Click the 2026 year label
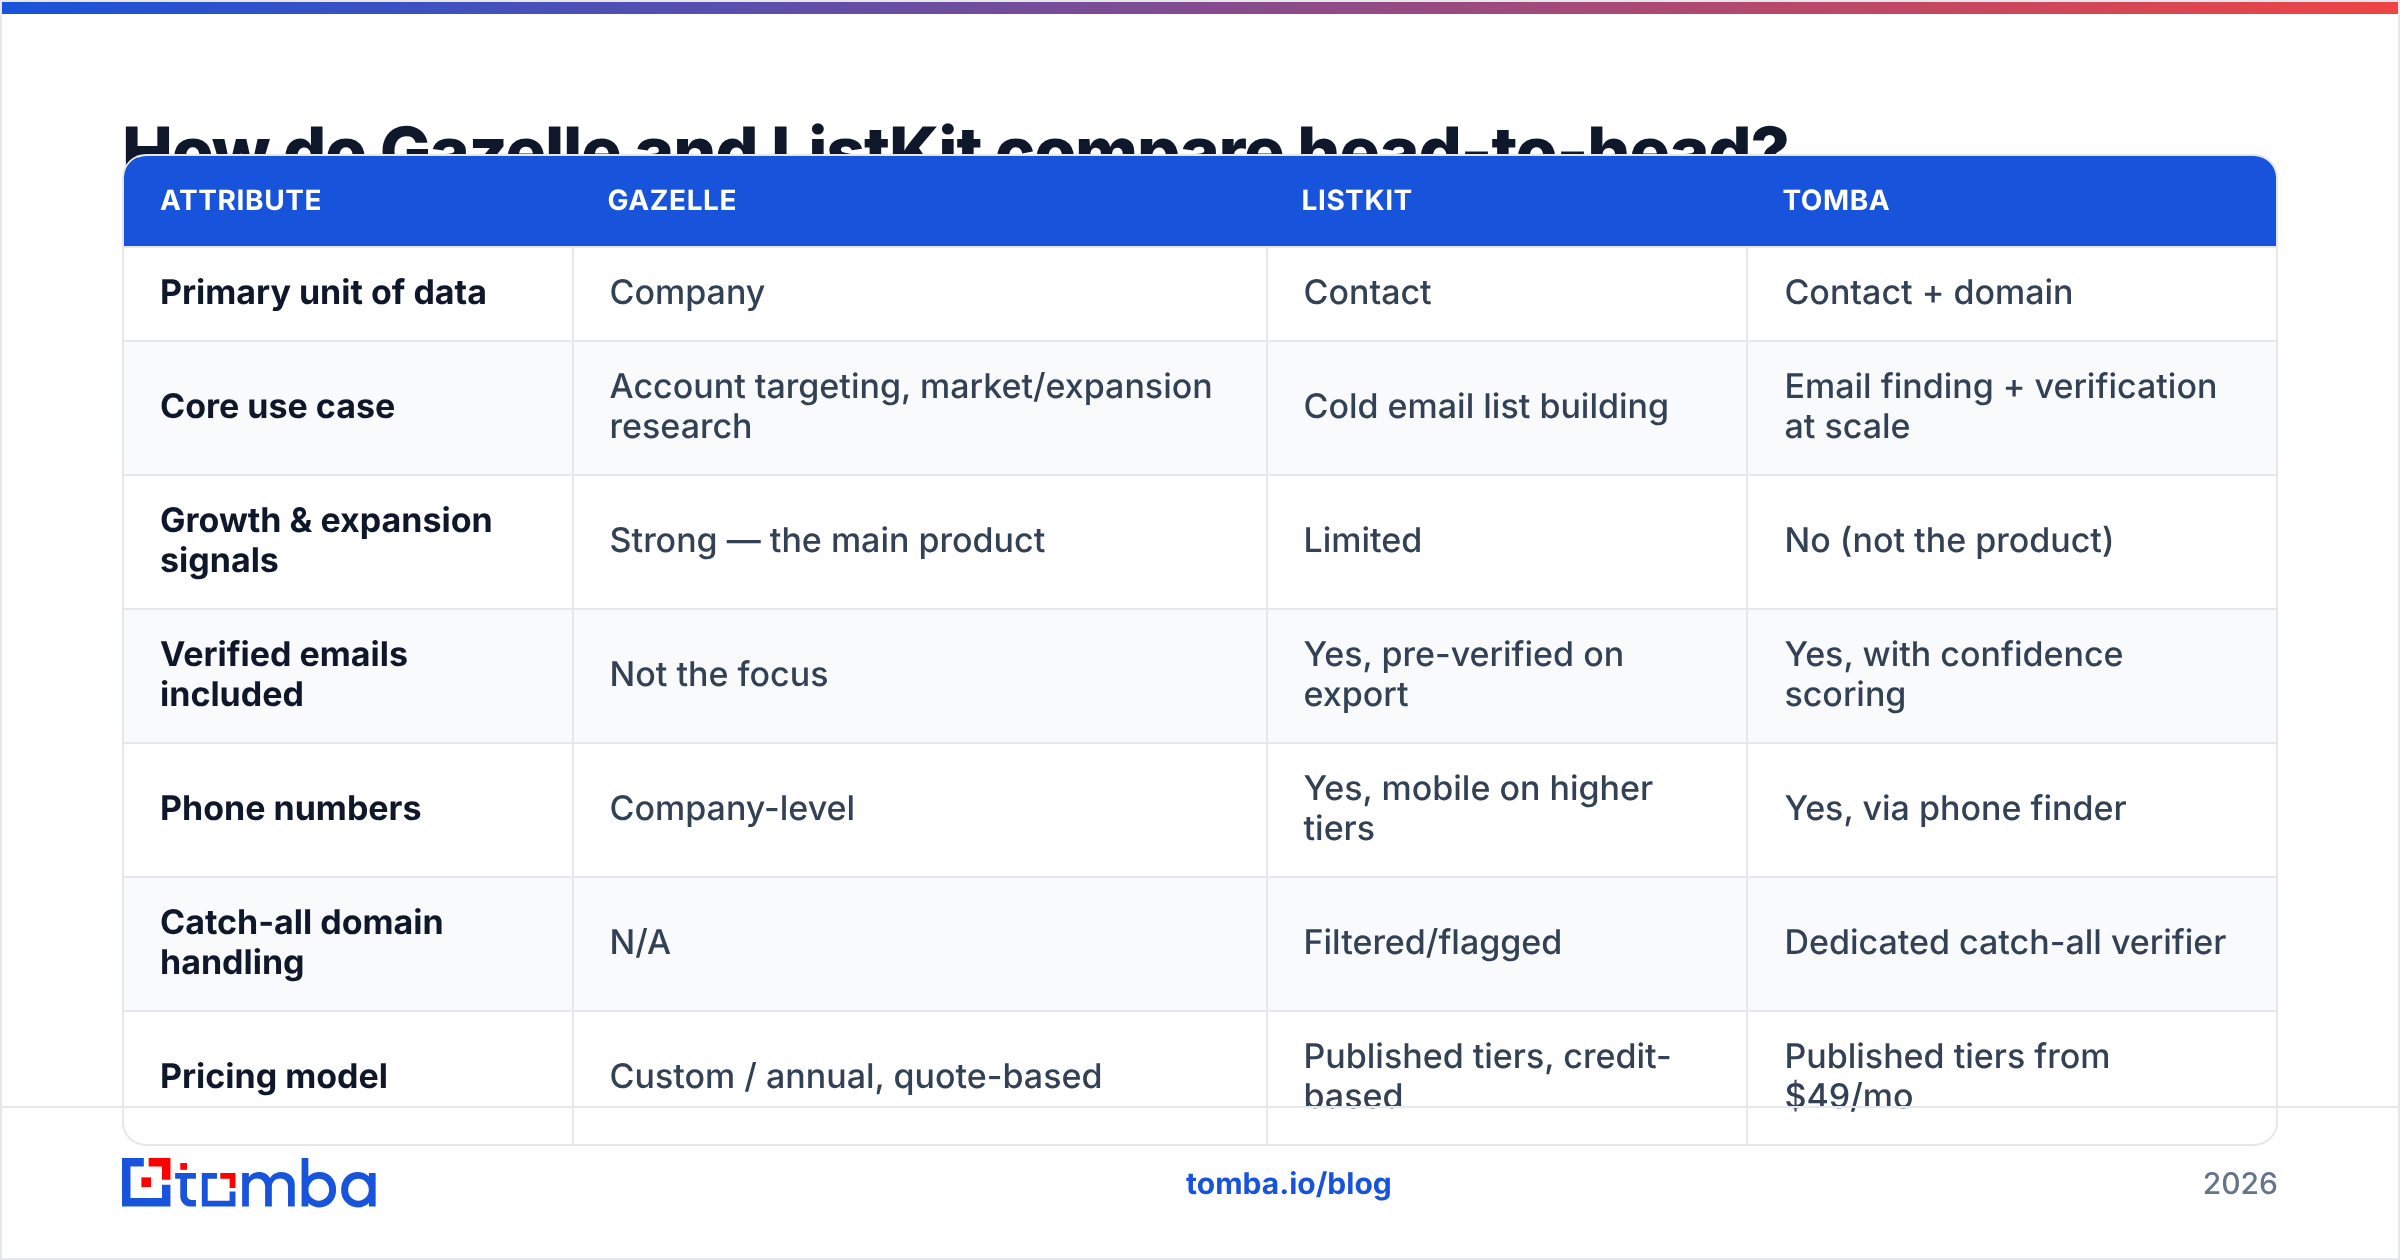2400x1260 pixels. (x=2240, y=1184)
